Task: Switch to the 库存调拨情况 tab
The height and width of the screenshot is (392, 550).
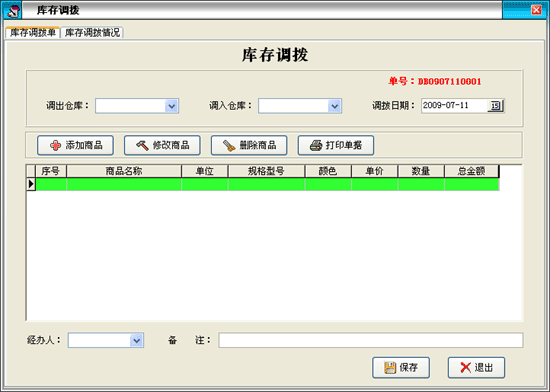Action: [92, 33]
